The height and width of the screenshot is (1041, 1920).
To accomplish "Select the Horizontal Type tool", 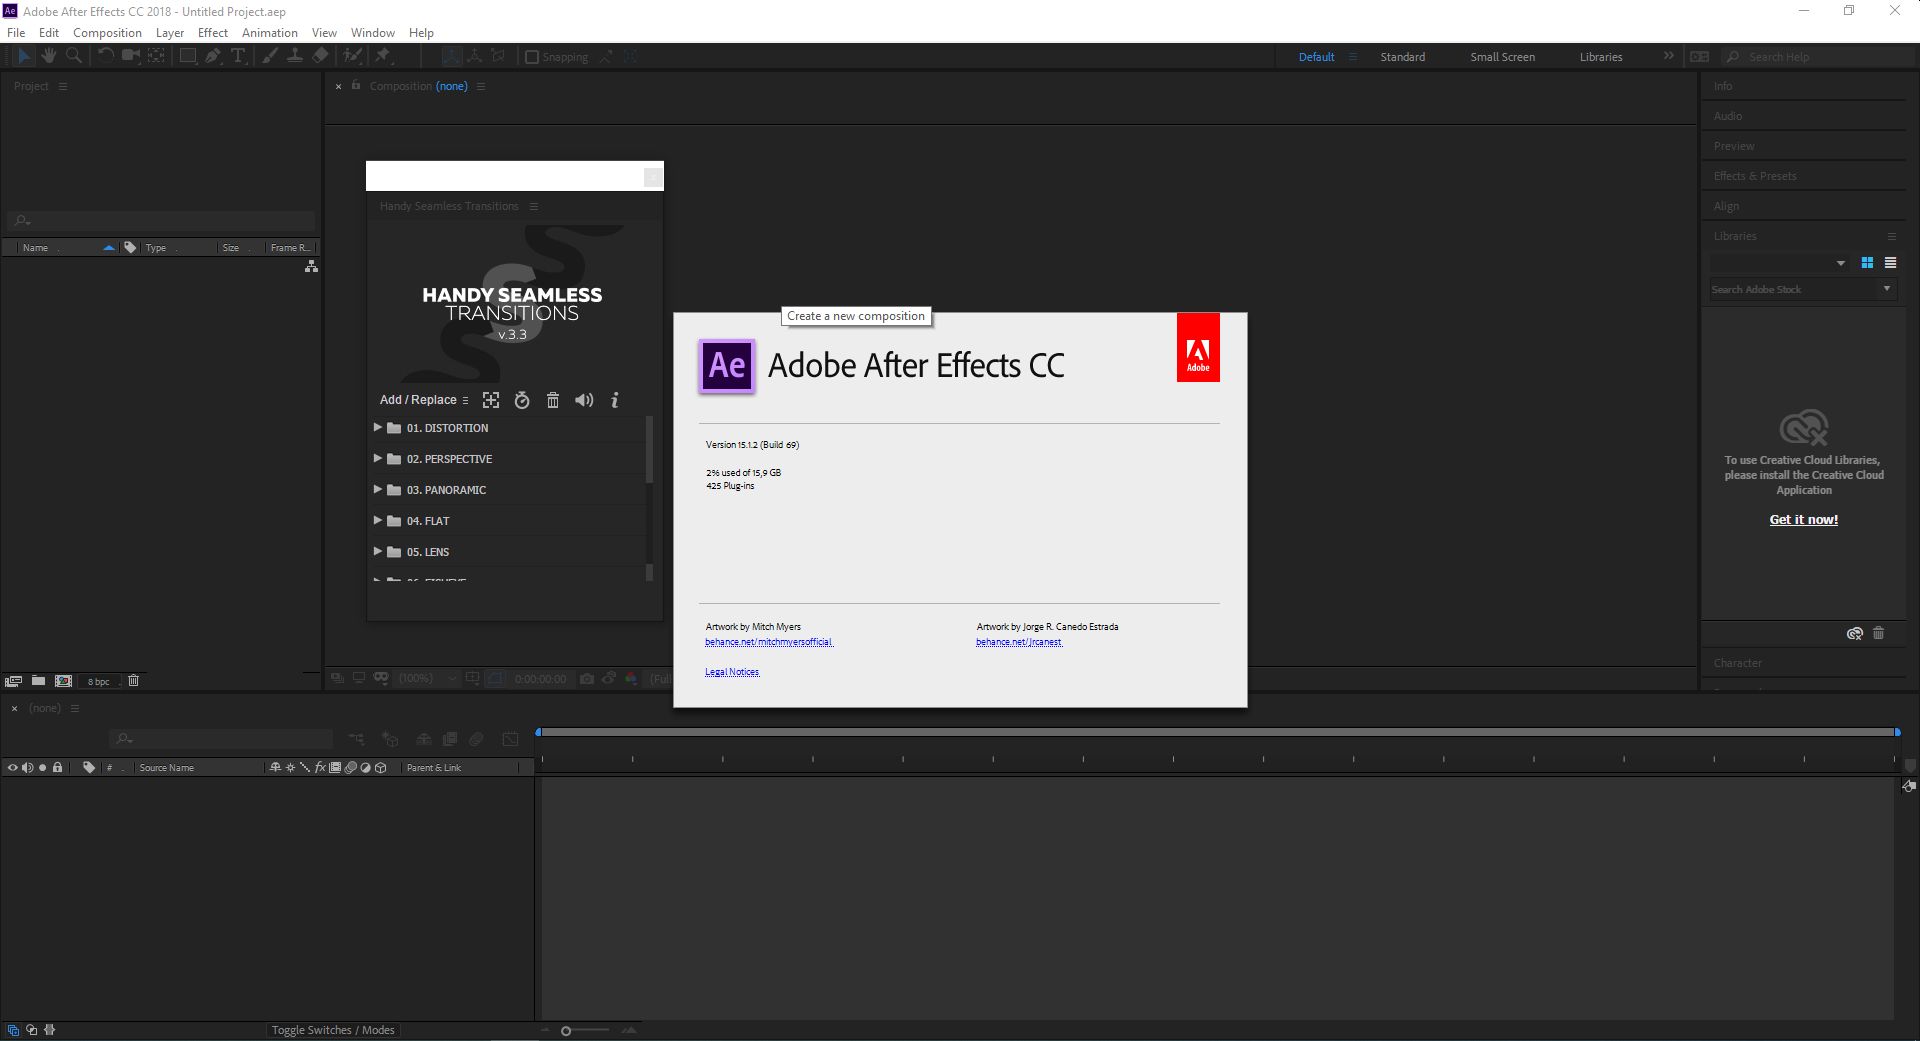I will pyautogui.click(x=238, y=56).
